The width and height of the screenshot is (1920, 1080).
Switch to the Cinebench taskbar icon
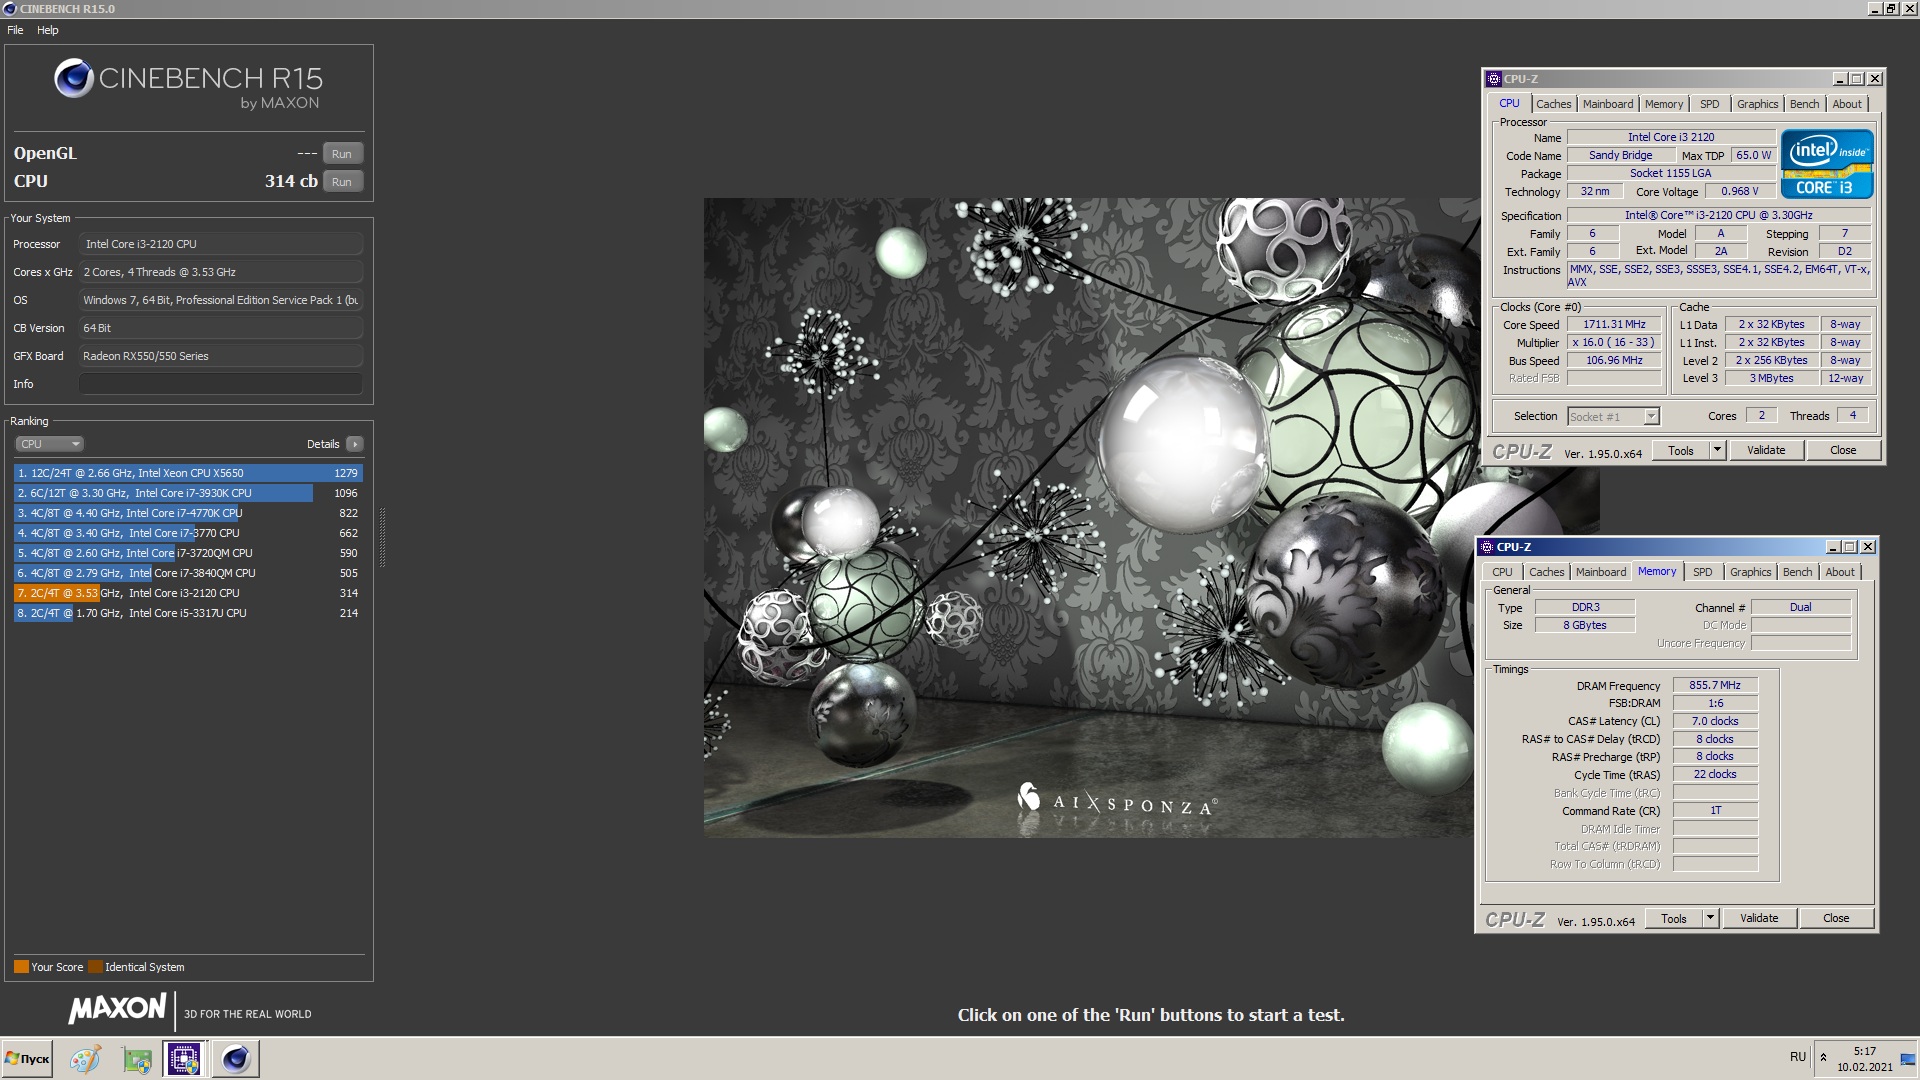236,1059
